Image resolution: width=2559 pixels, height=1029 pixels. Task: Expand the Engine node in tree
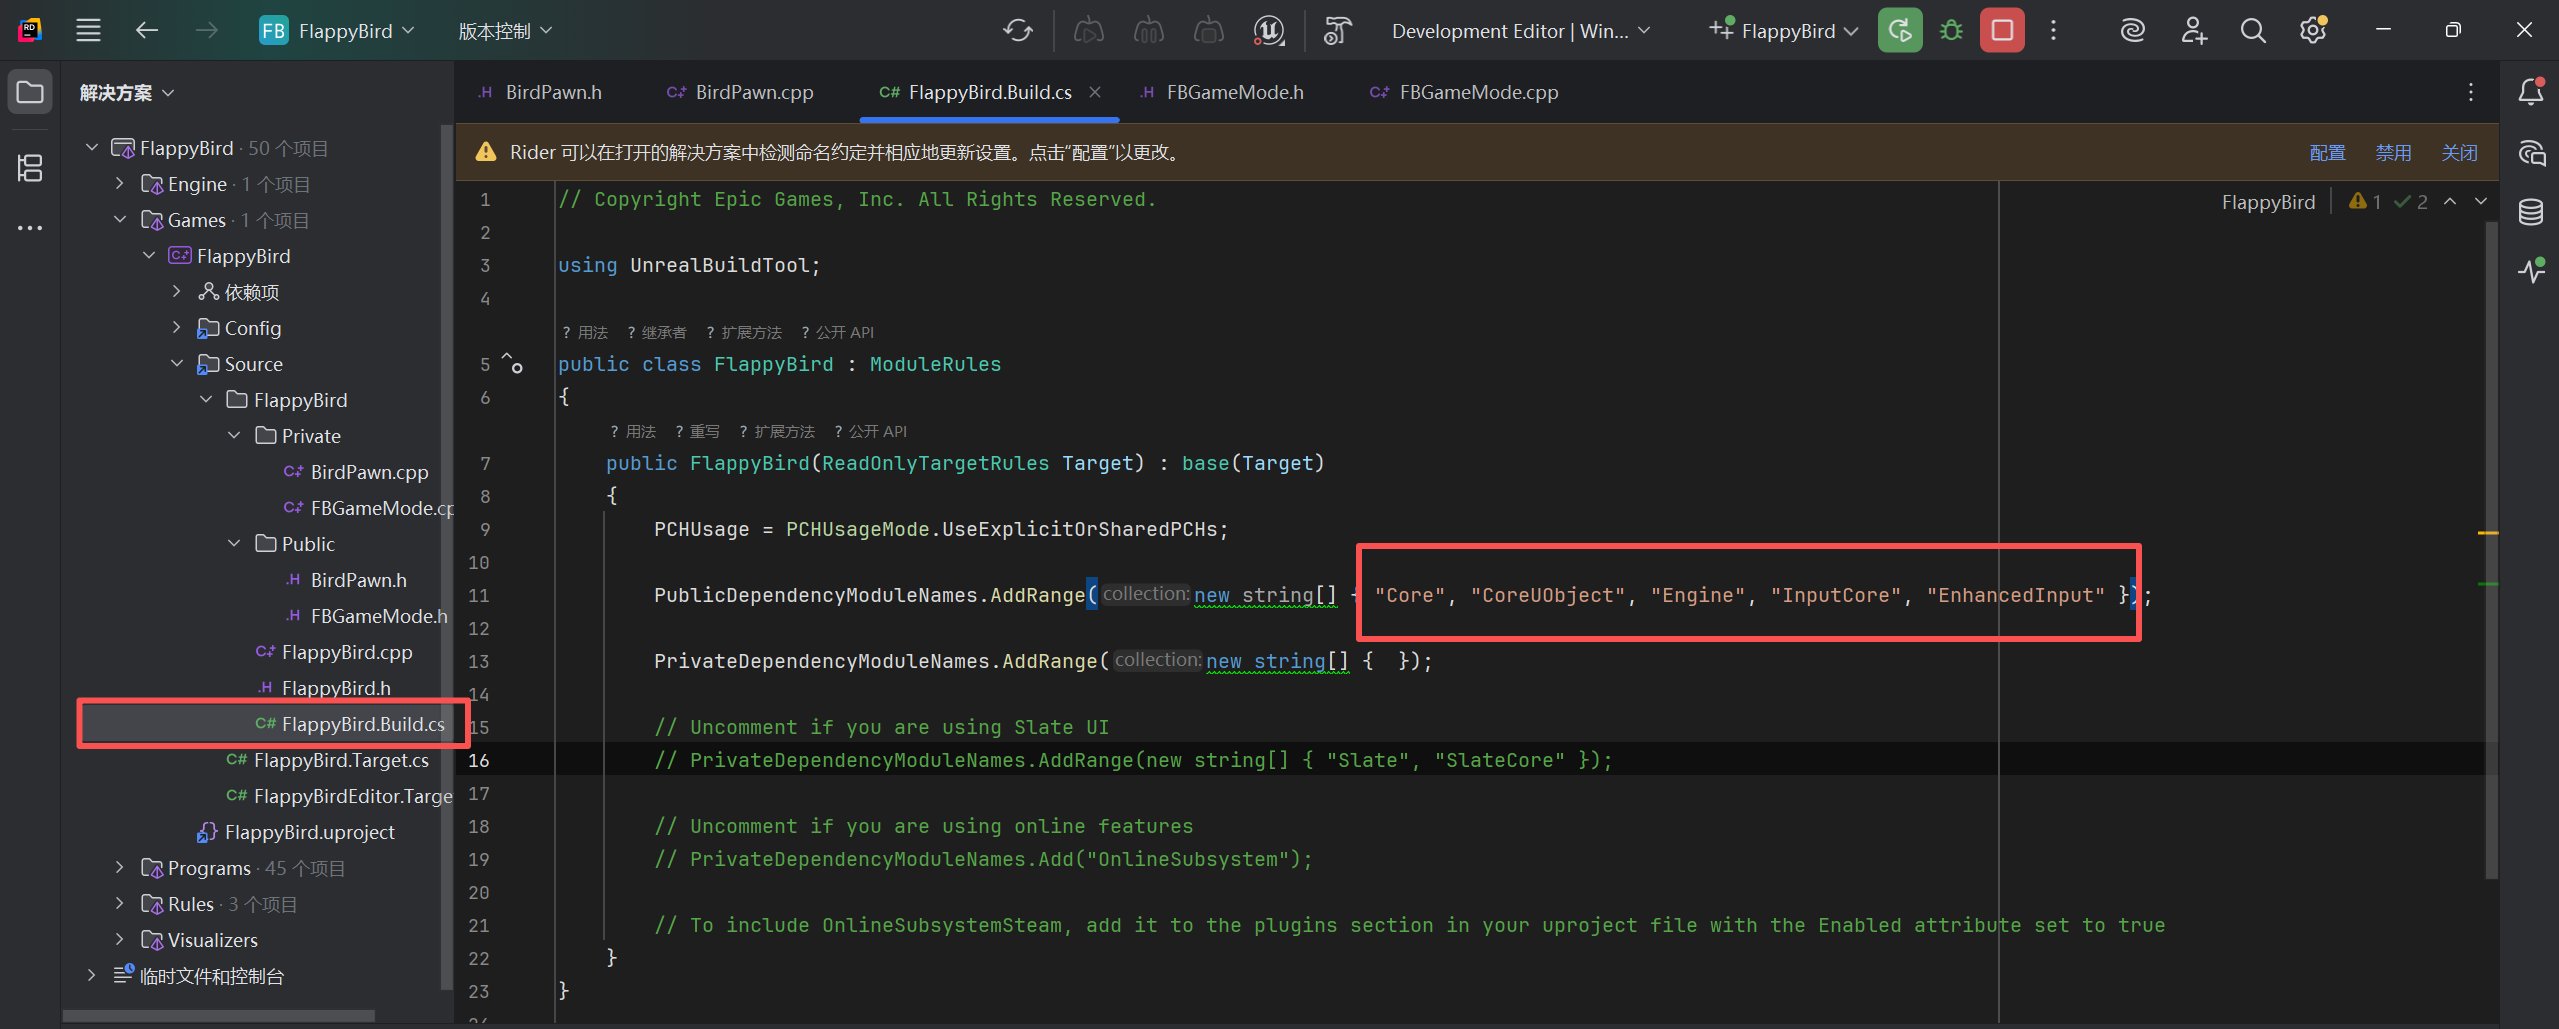(x=120, y=184)
